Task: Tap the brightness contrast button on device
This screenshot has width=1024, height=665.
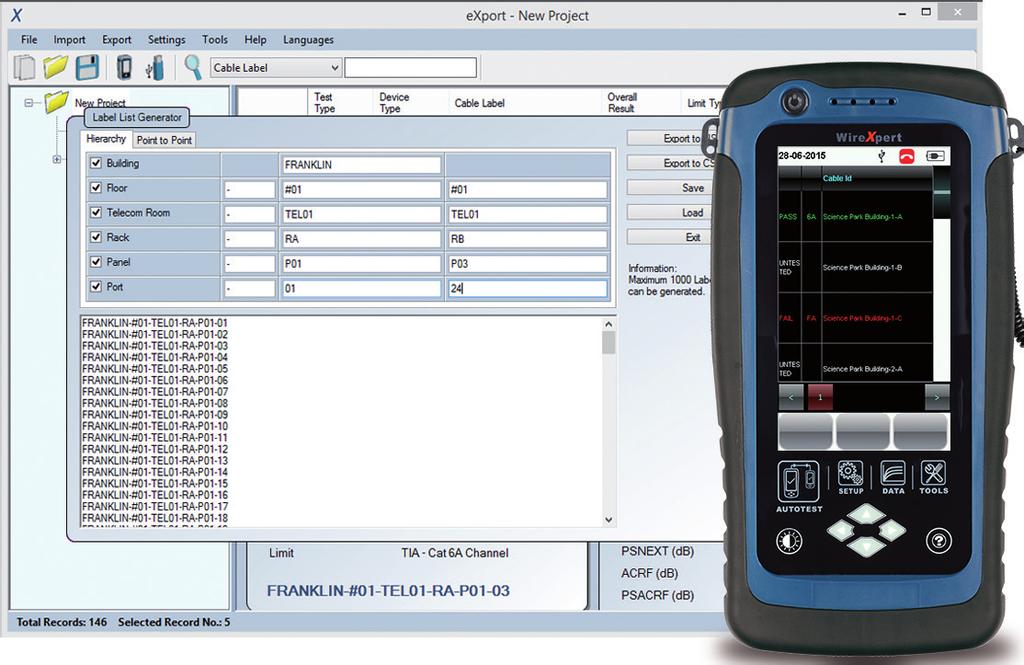Action: point(789,541)
